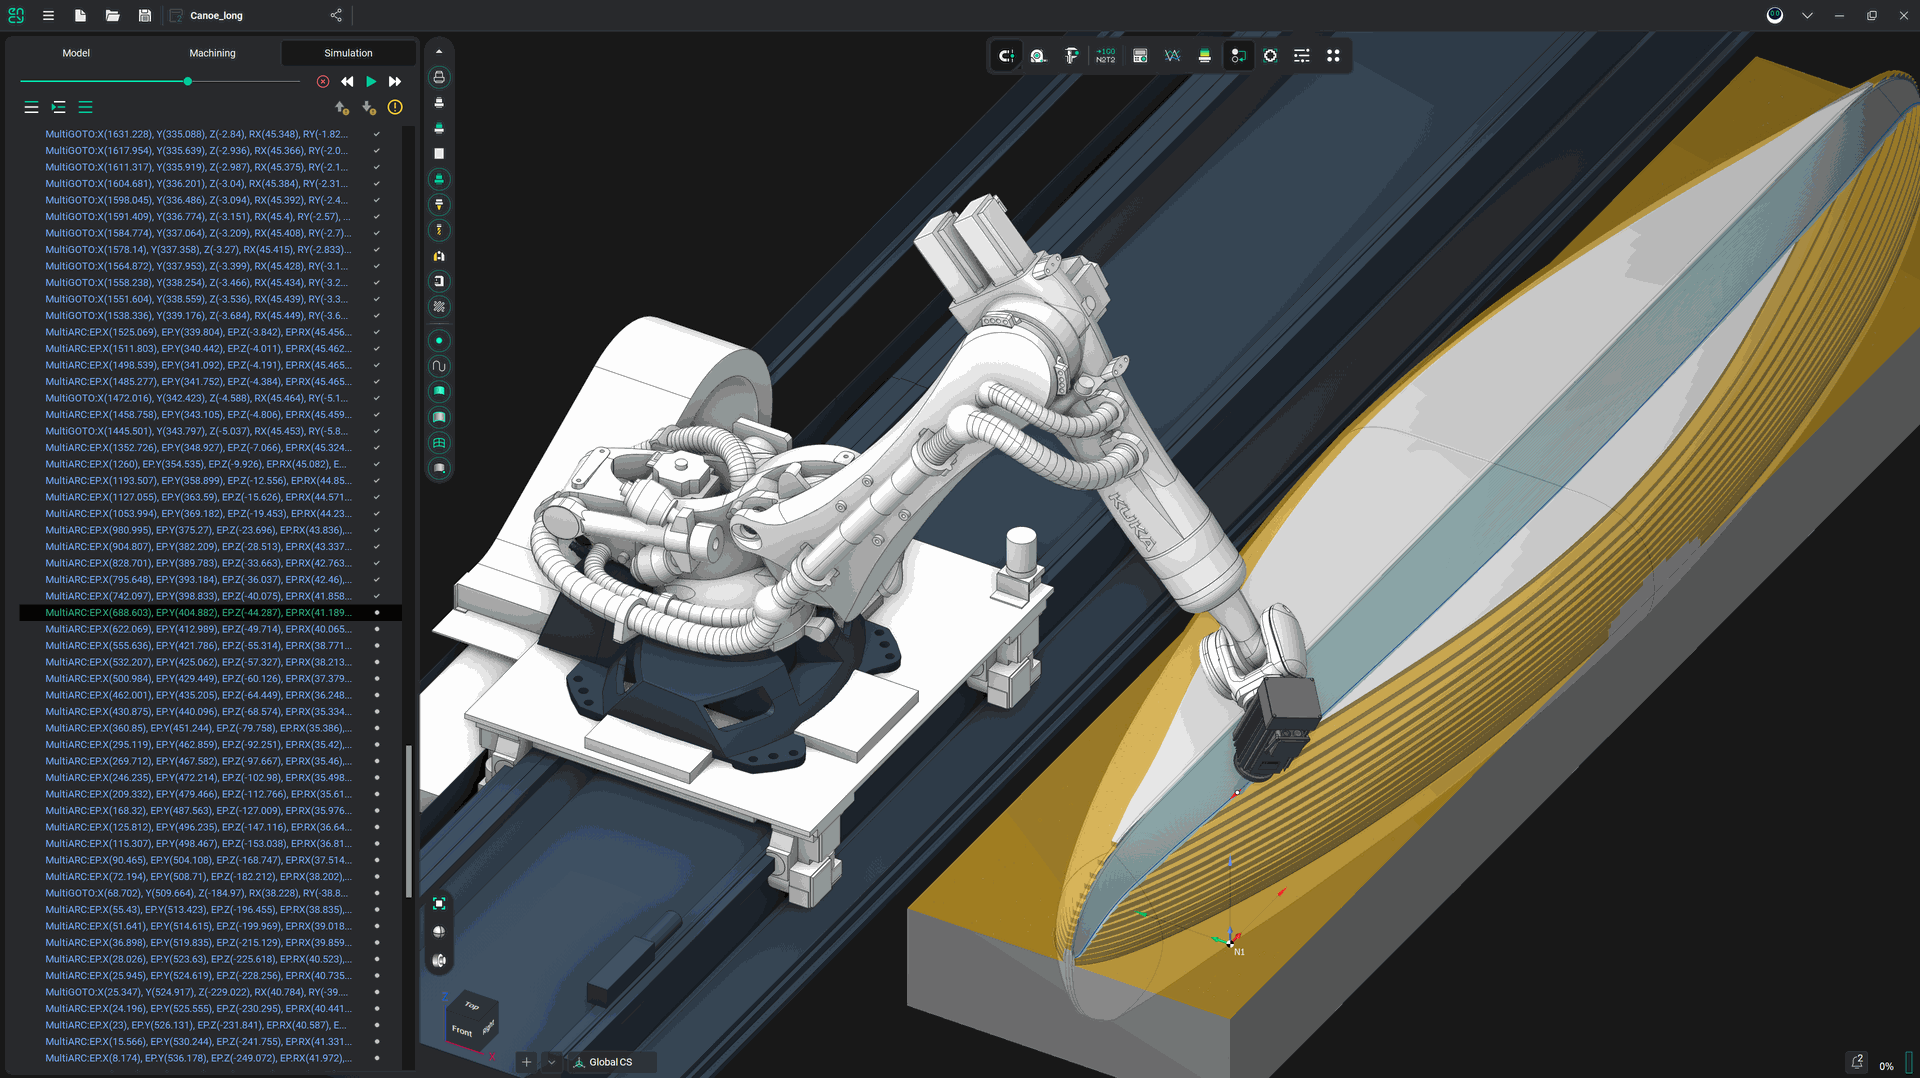Switch to the Model tab
Screen dimensions: 1920x1078
pyautogui.click(x=75, y=52)
